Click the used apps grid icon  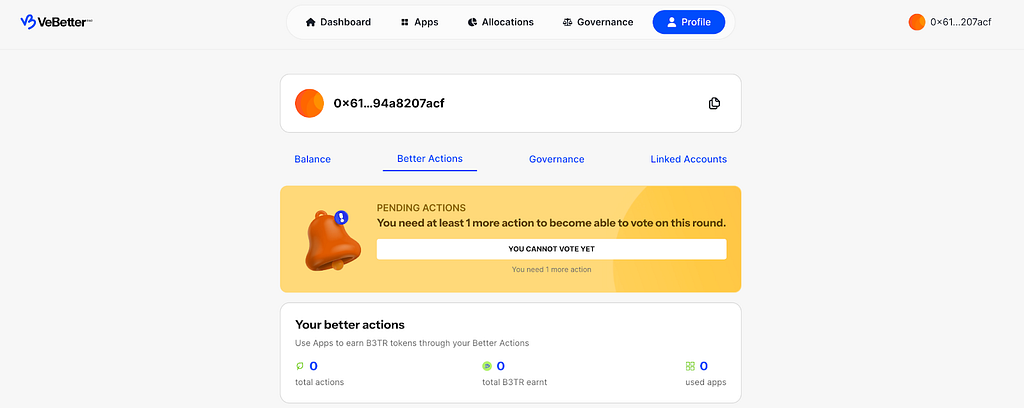pyautogui.click(x=690, y=366)
